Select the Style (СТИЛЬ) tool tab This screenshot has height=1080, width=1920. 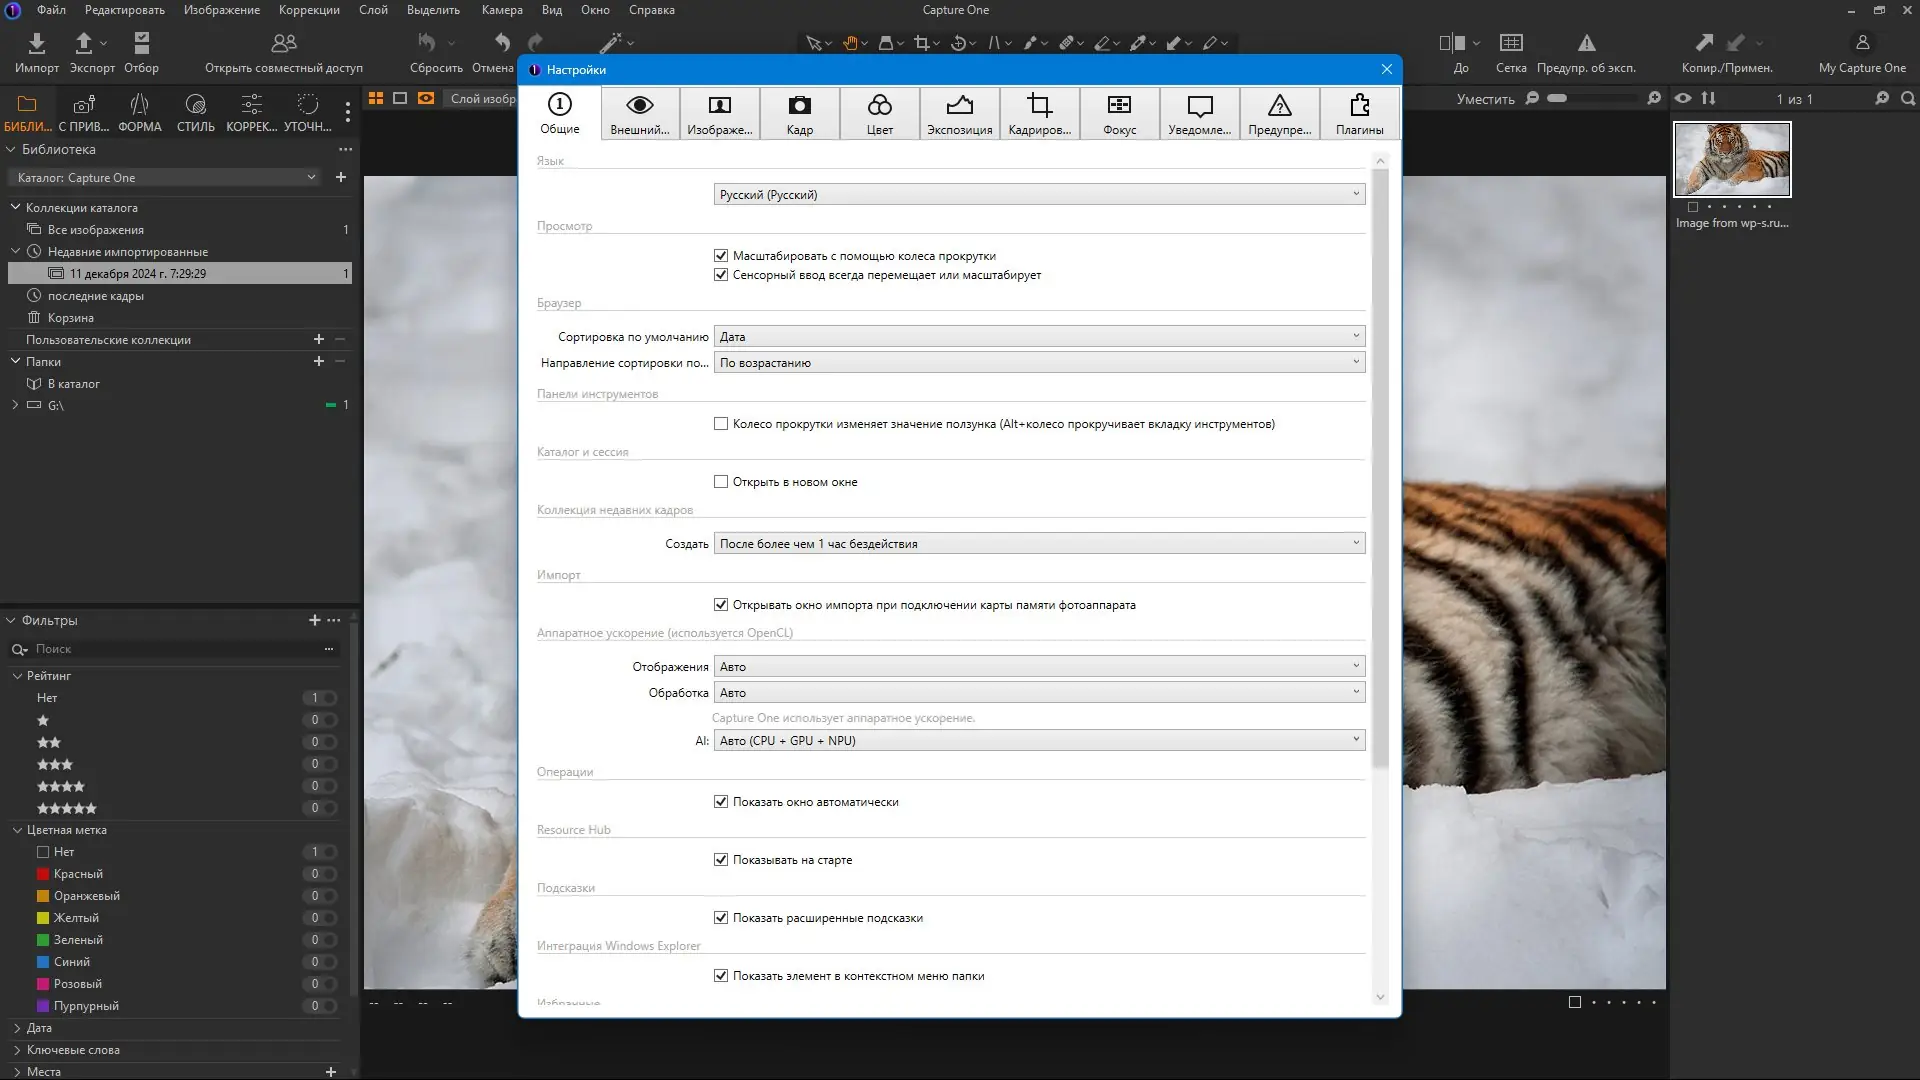pos(196,112)
